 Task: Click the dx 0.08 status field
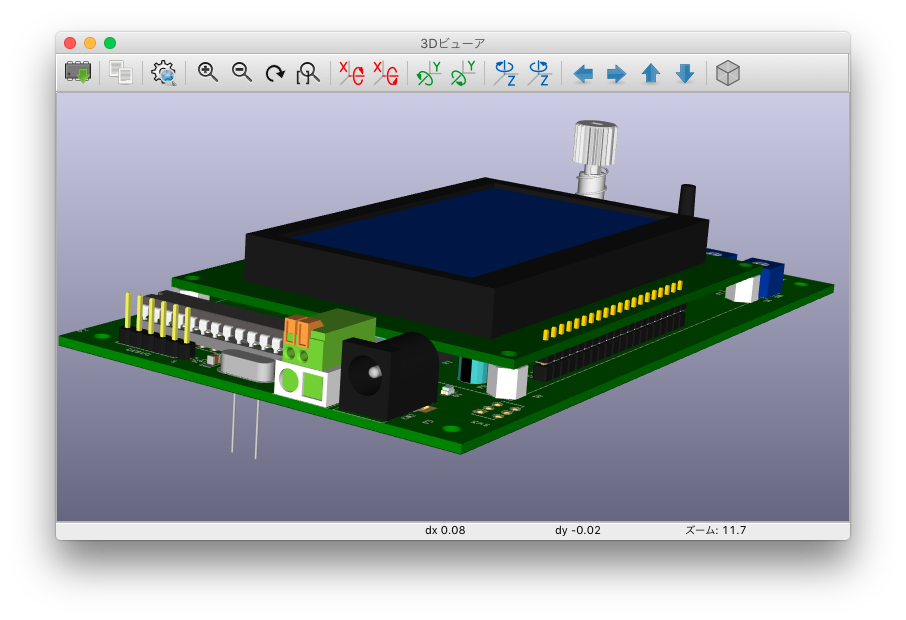click(x=445, y=530)
